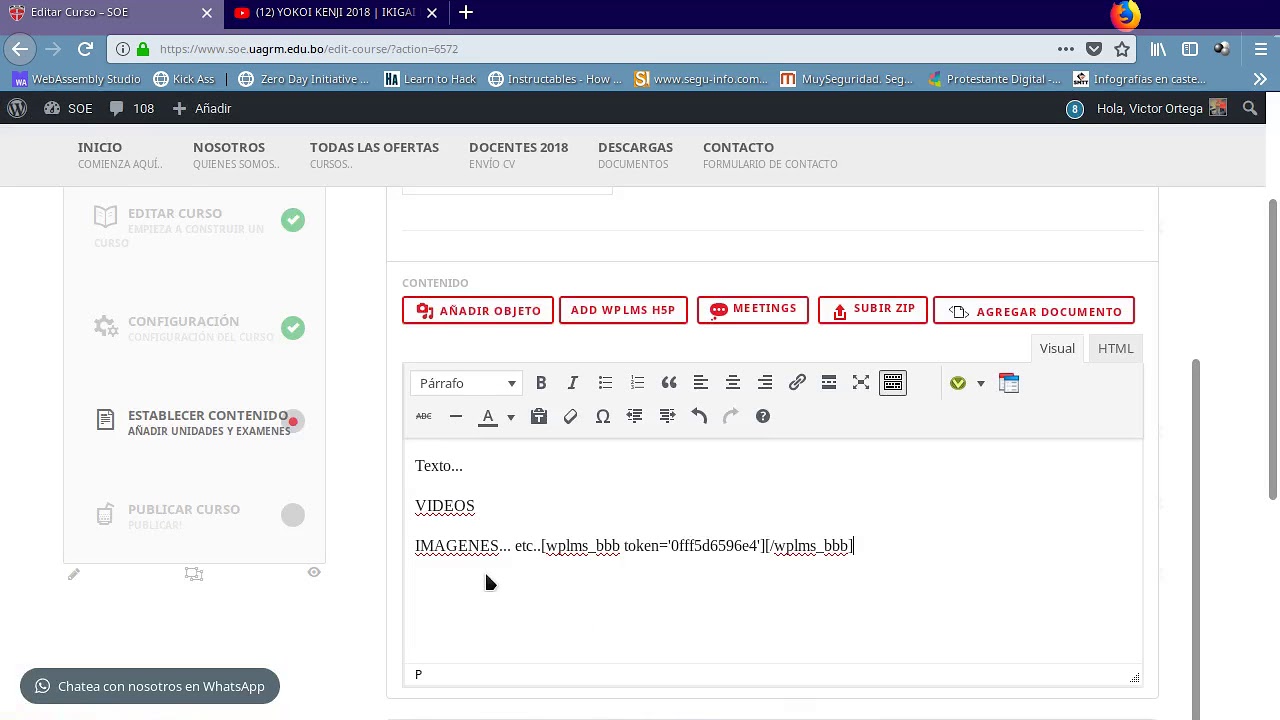This screenshot has width=1280, height=720.
Task: Bookmark this page with the star
Action: coord(1122,49)
